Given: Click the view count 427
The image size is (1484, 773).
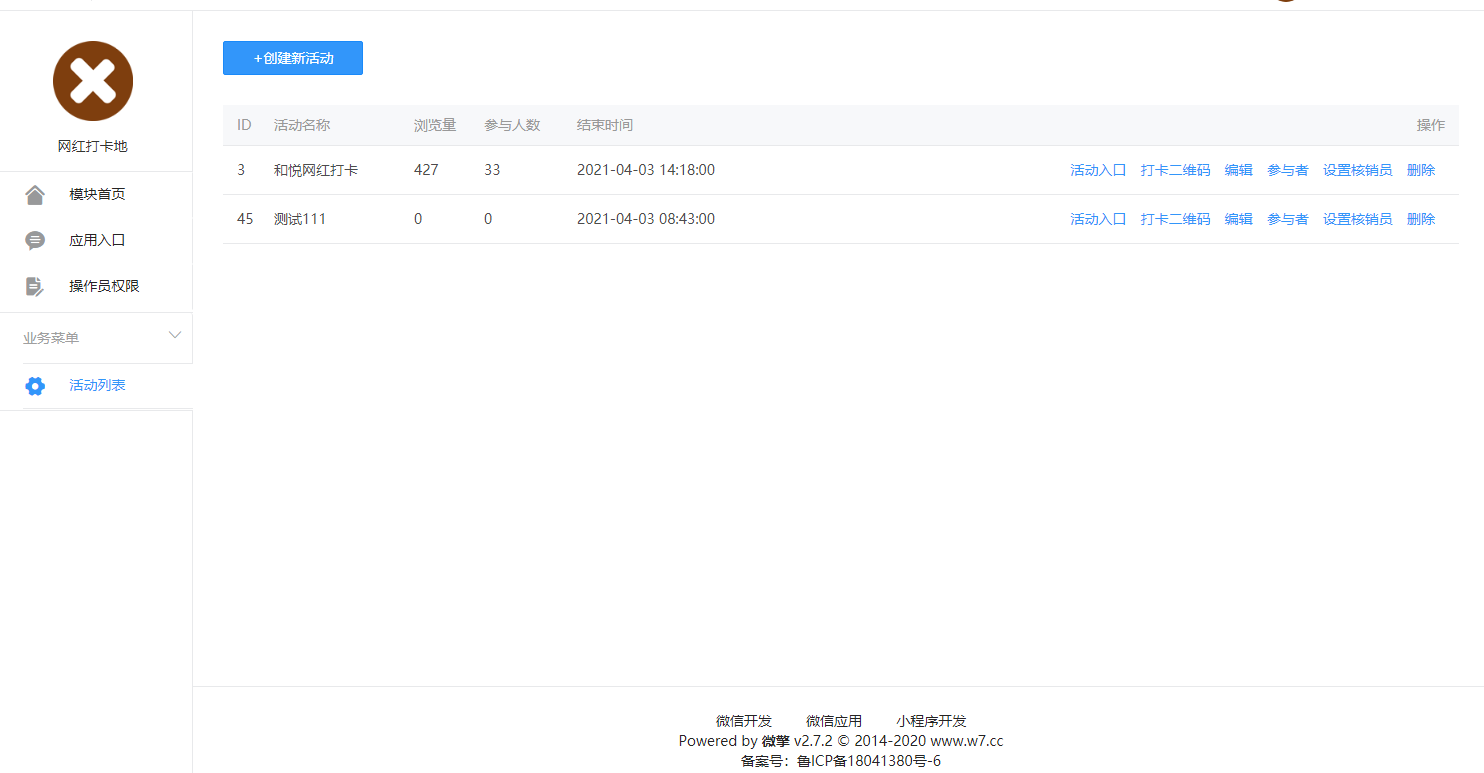Looking at the screenshot, I should tap(426, 170).
